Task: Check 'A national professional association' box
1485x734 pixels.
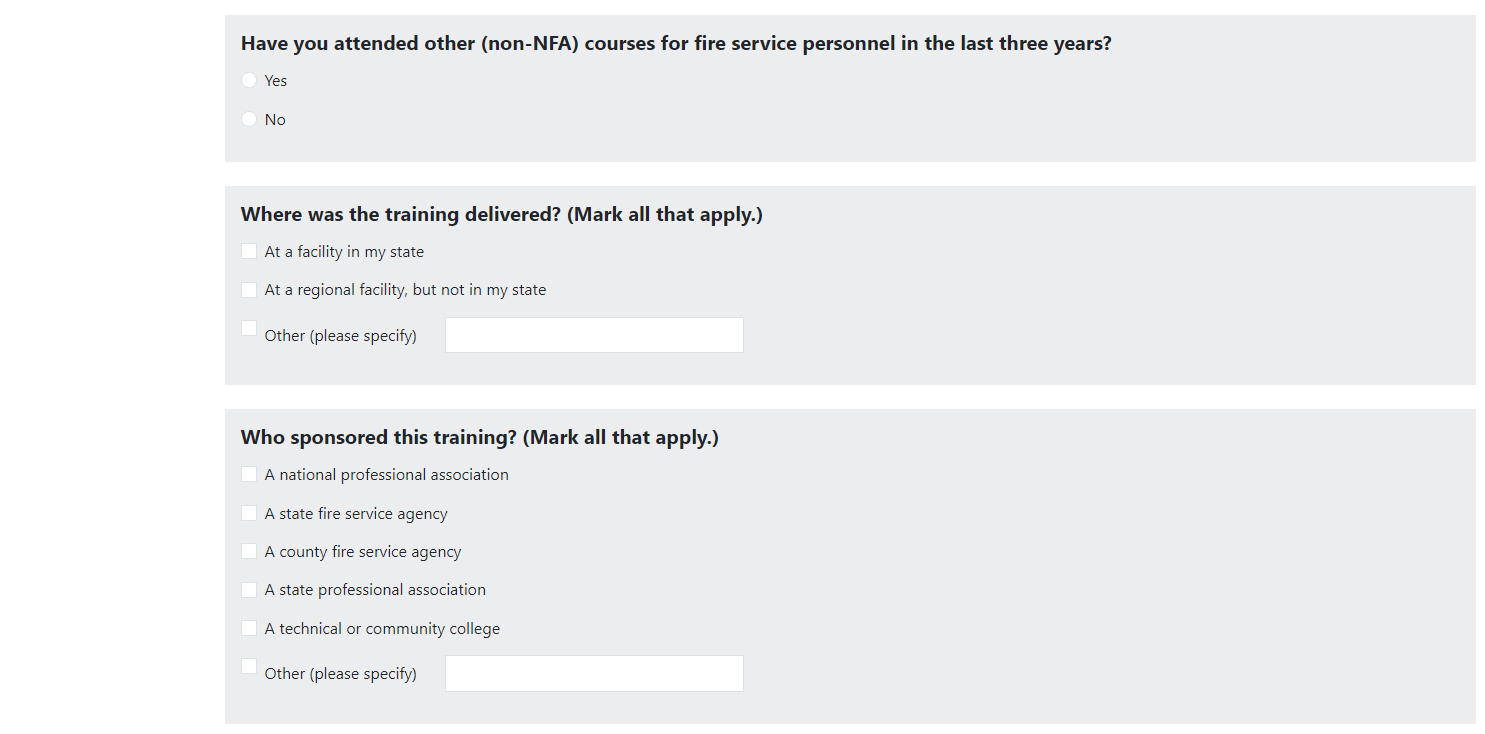Action: [x=249, y=474]
